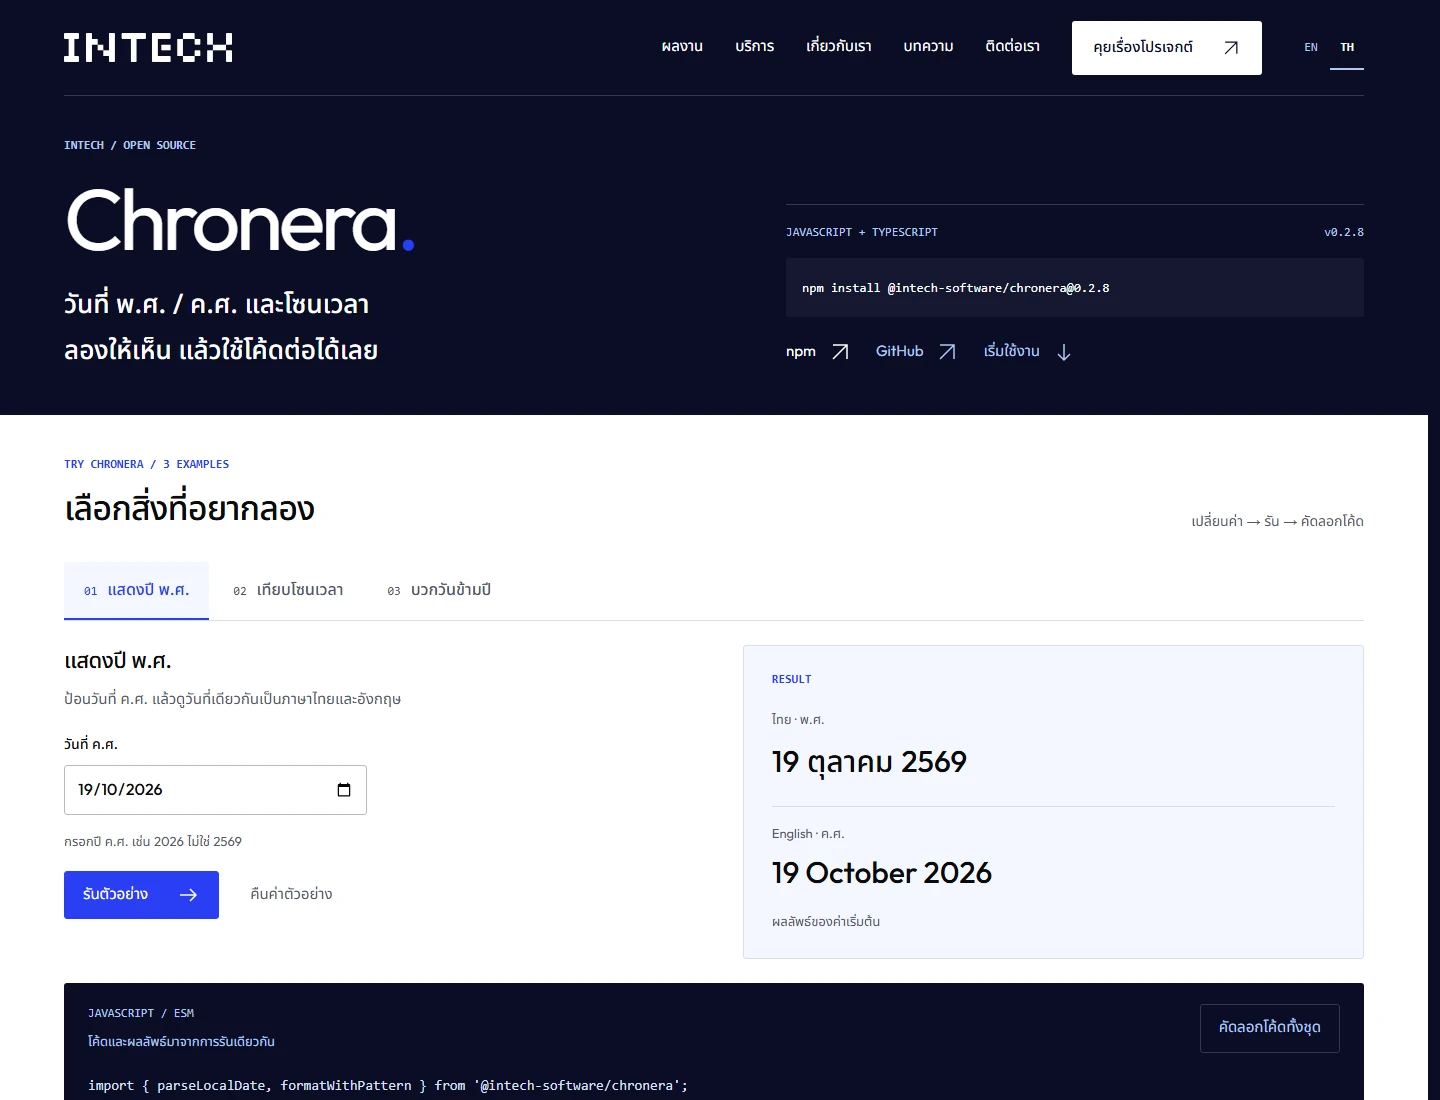
Task: Open the calendar picker icon
Action: (x=344, y=790)
